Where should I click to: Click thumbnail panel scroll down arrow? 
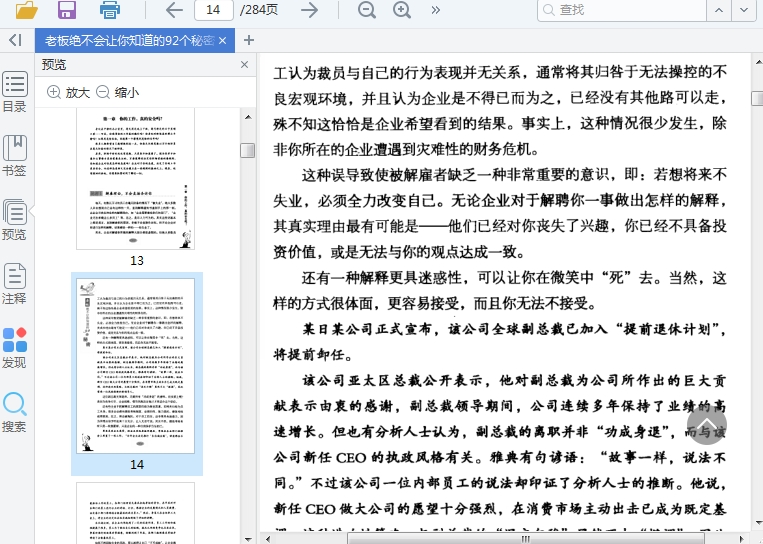pos(248,539)
